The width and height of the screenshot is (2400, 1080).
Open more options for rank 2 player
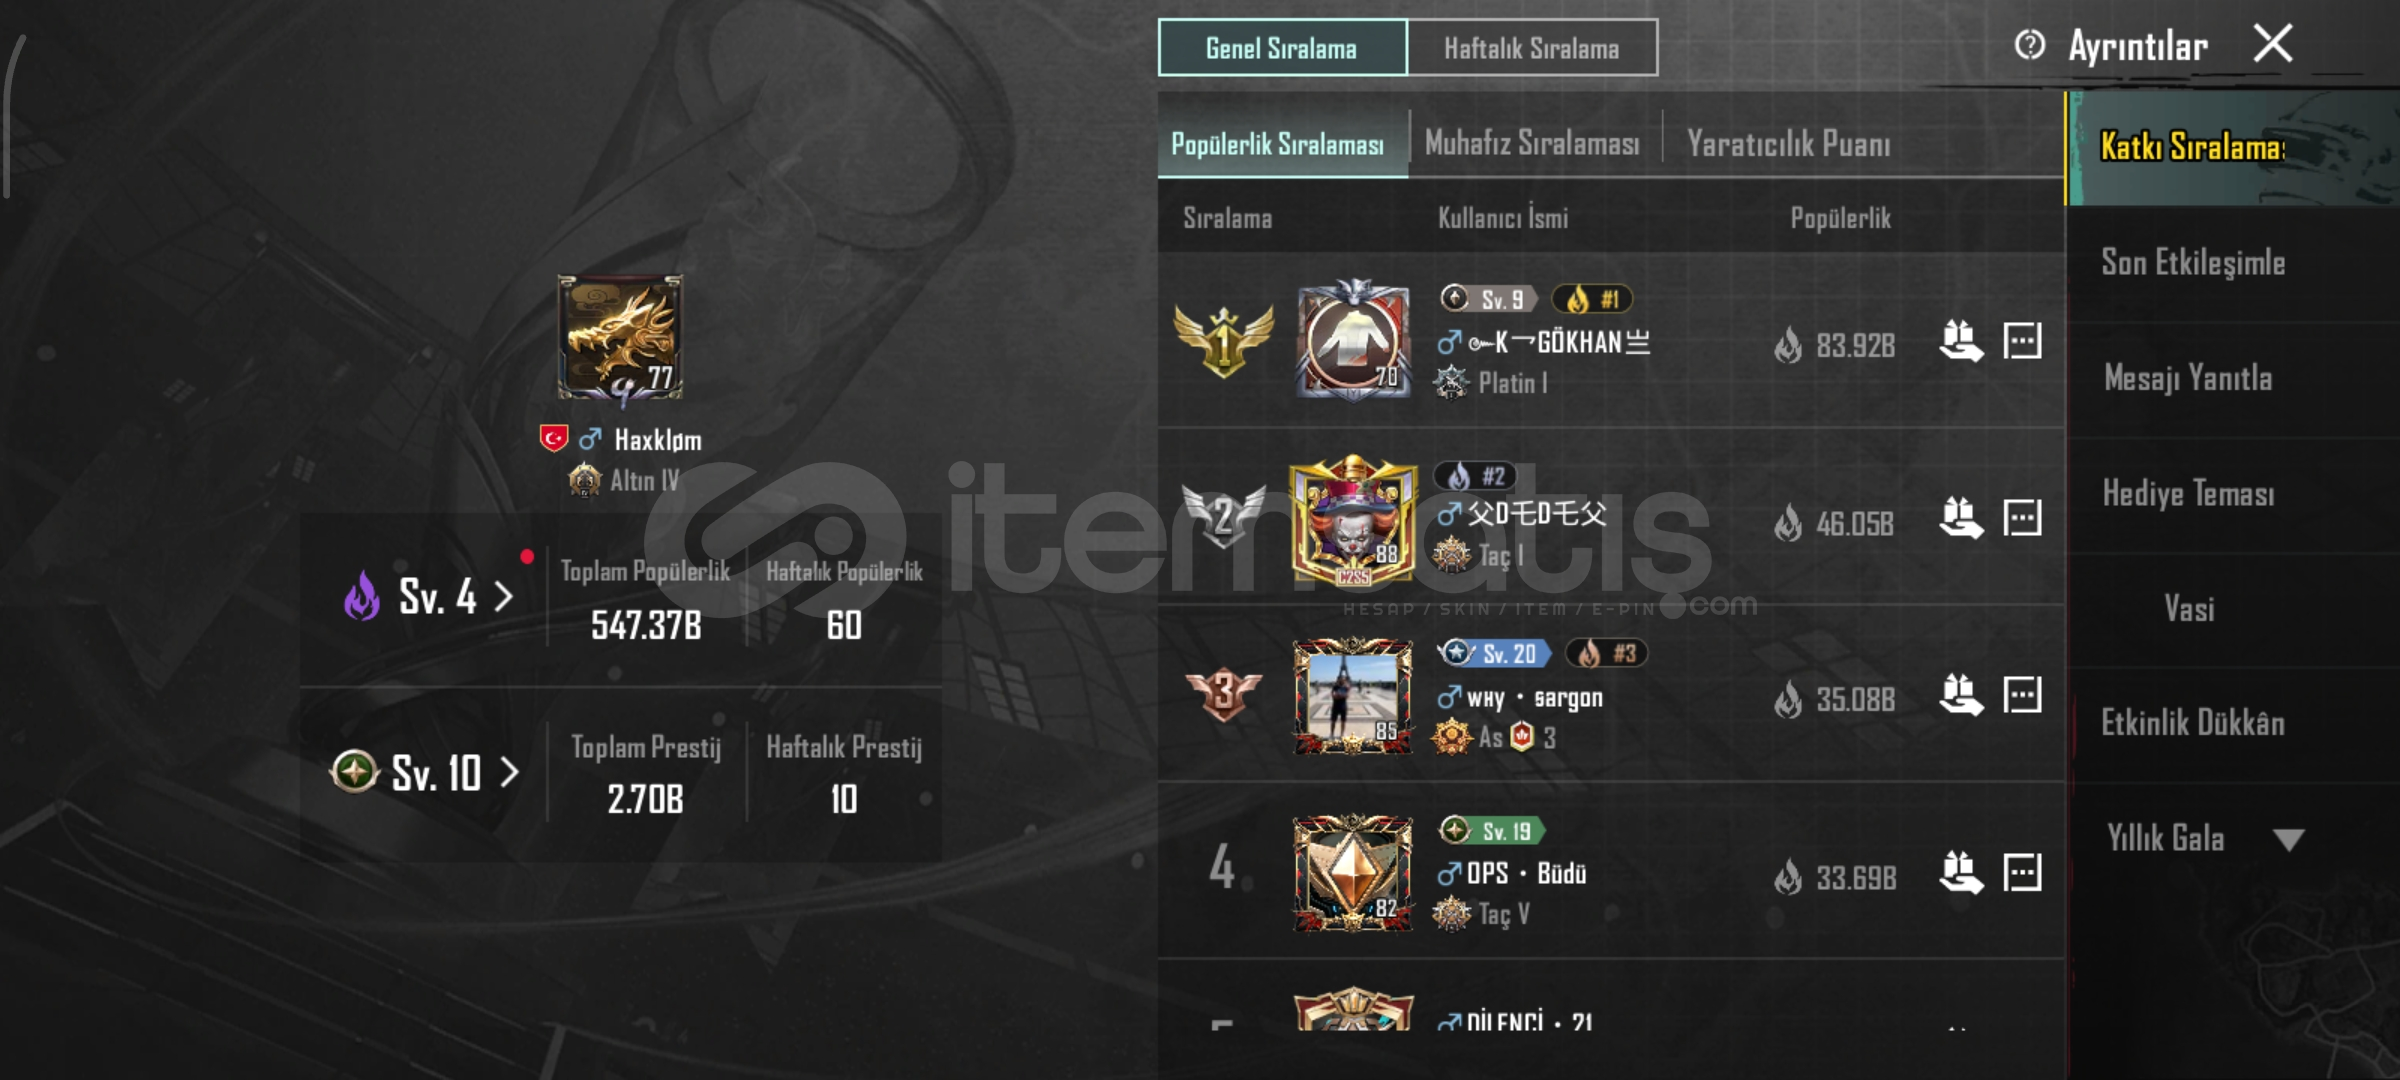2022,518
